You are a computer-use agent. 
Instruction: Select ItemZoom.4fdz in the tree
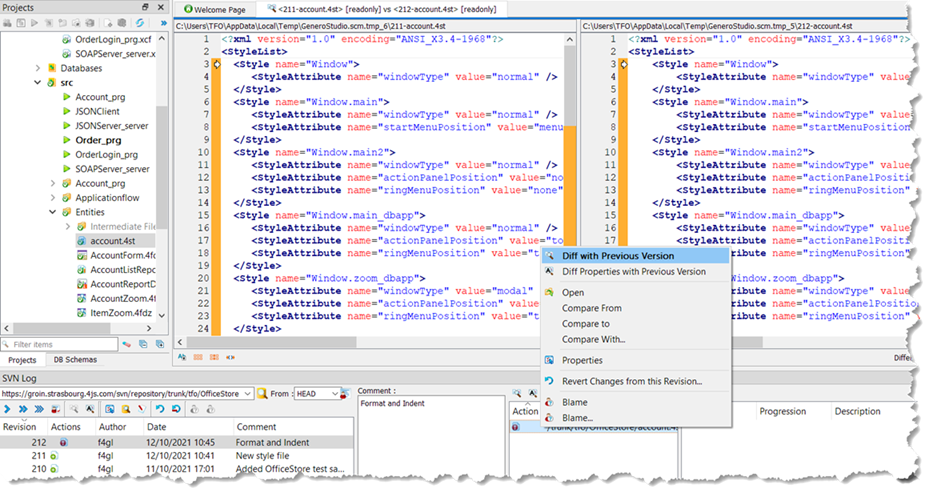[121, 313]
